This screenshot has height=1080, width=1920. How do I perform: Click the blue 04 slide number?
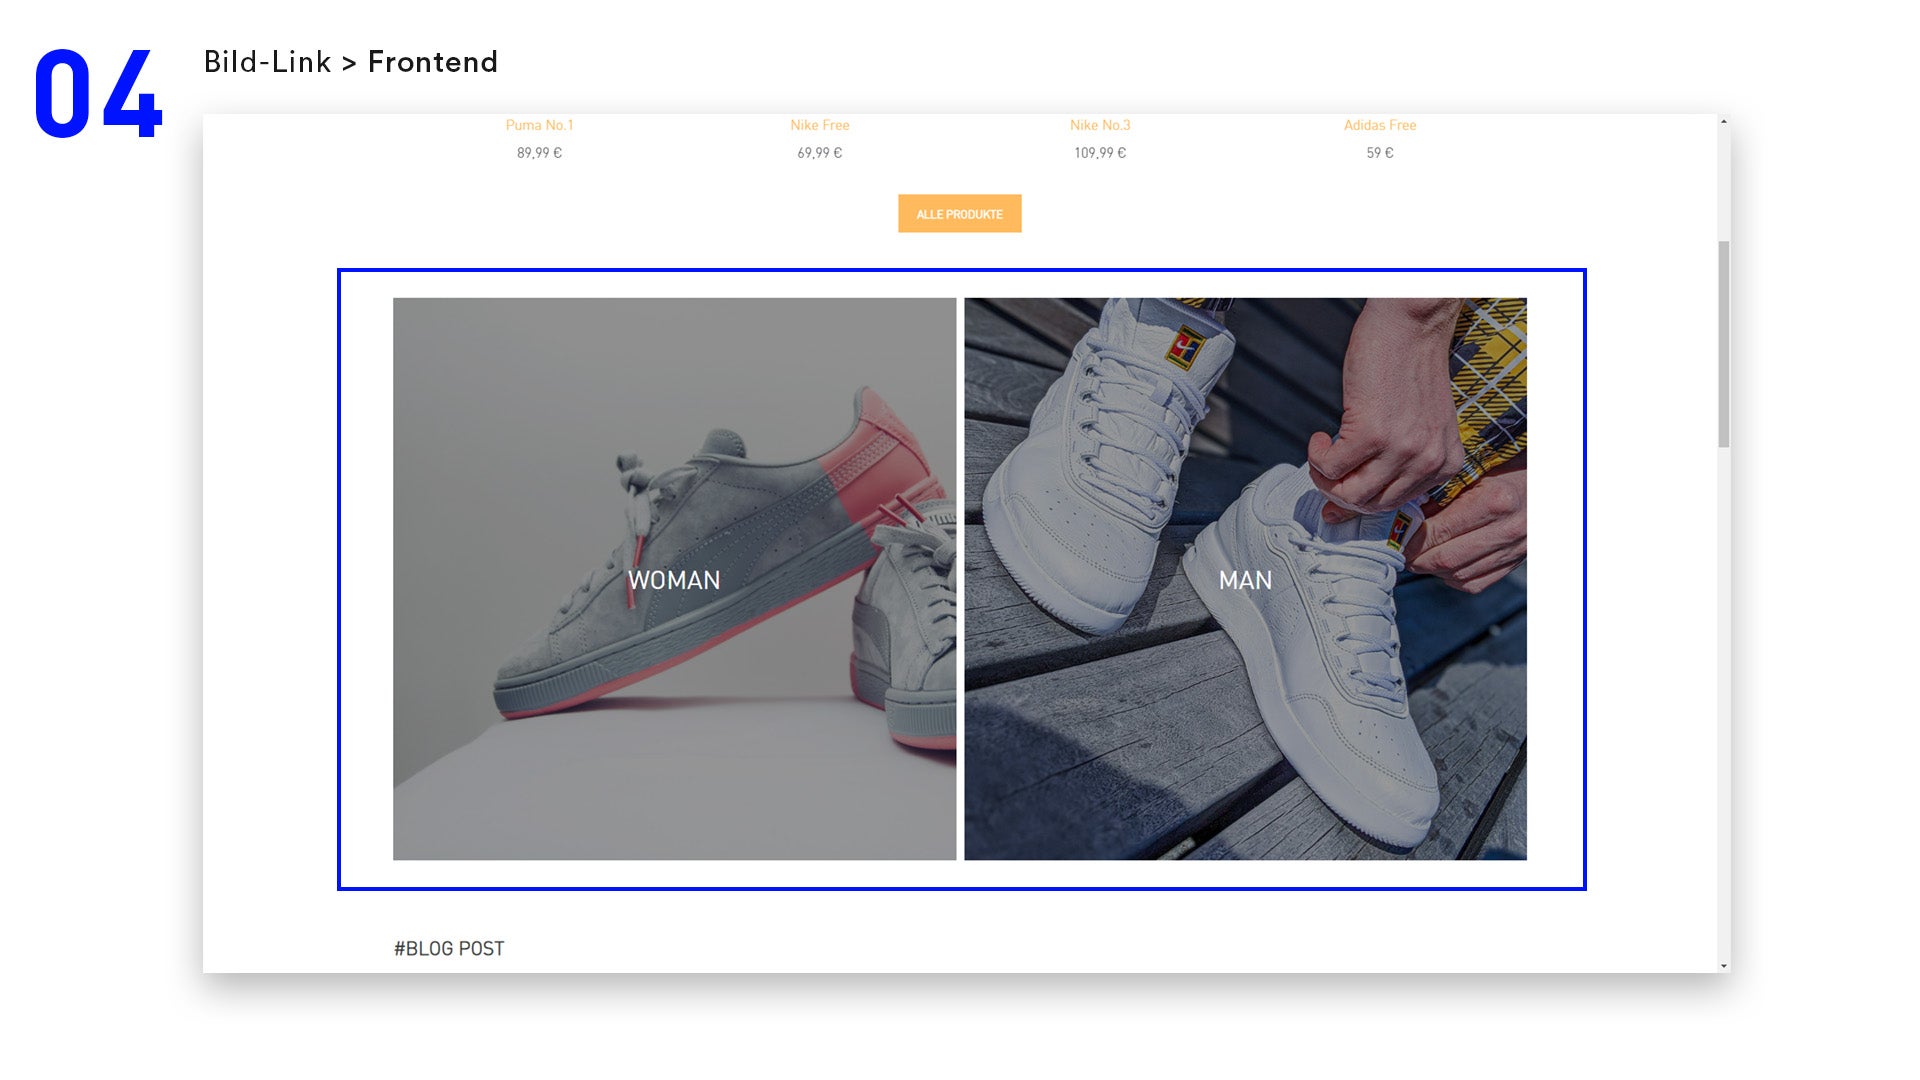[97, 94]
